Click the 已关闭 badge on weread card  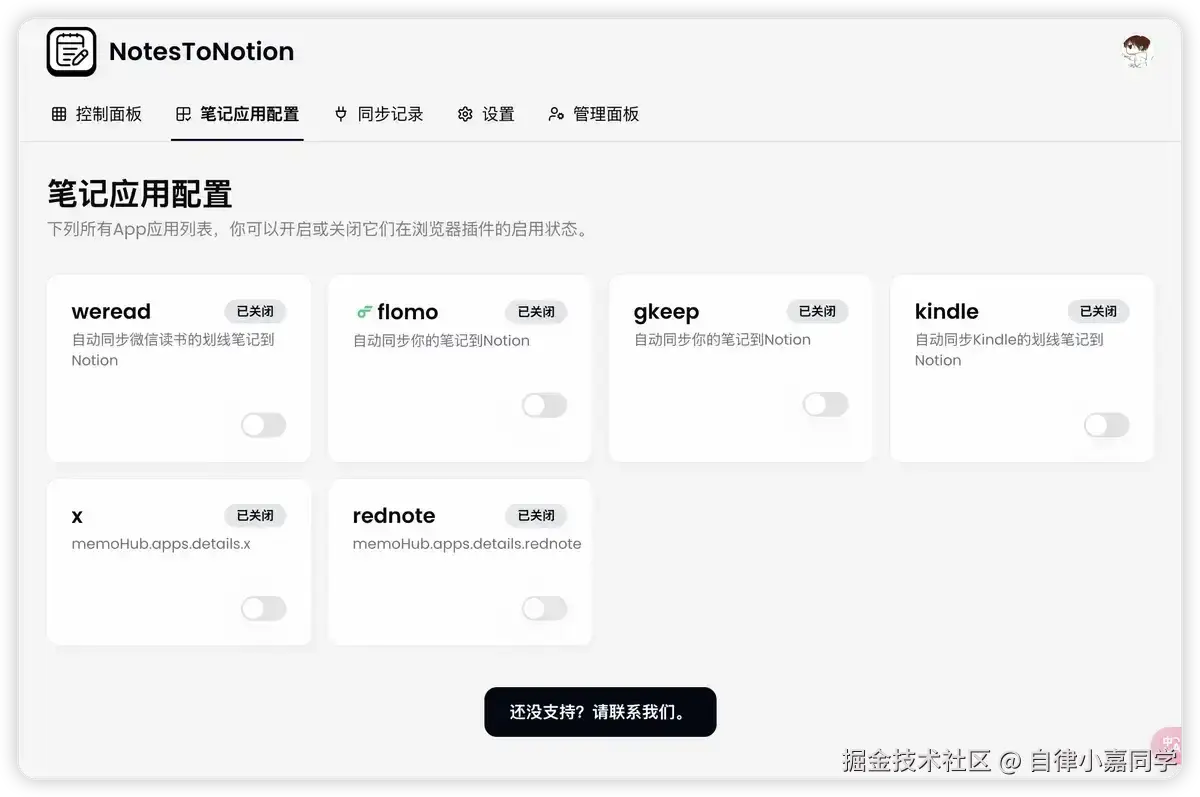click(x=255, y=312)
